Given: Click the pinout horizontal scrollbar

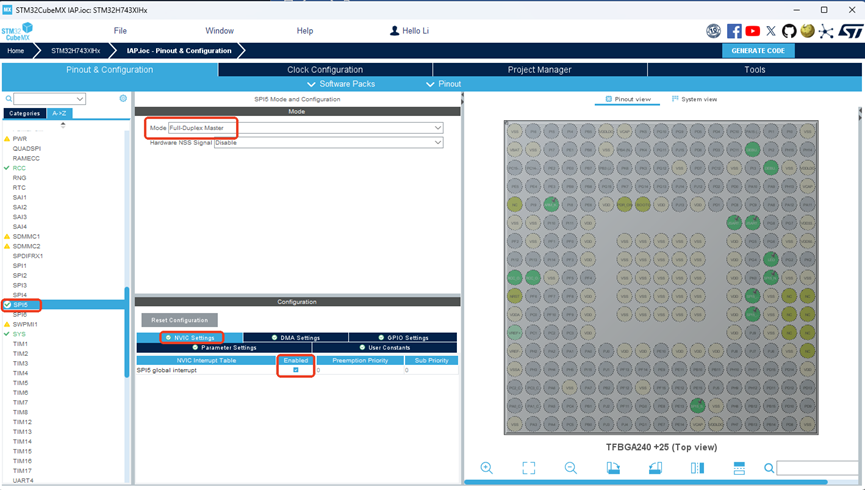Looking at the screenshot, I should (645, 482).
